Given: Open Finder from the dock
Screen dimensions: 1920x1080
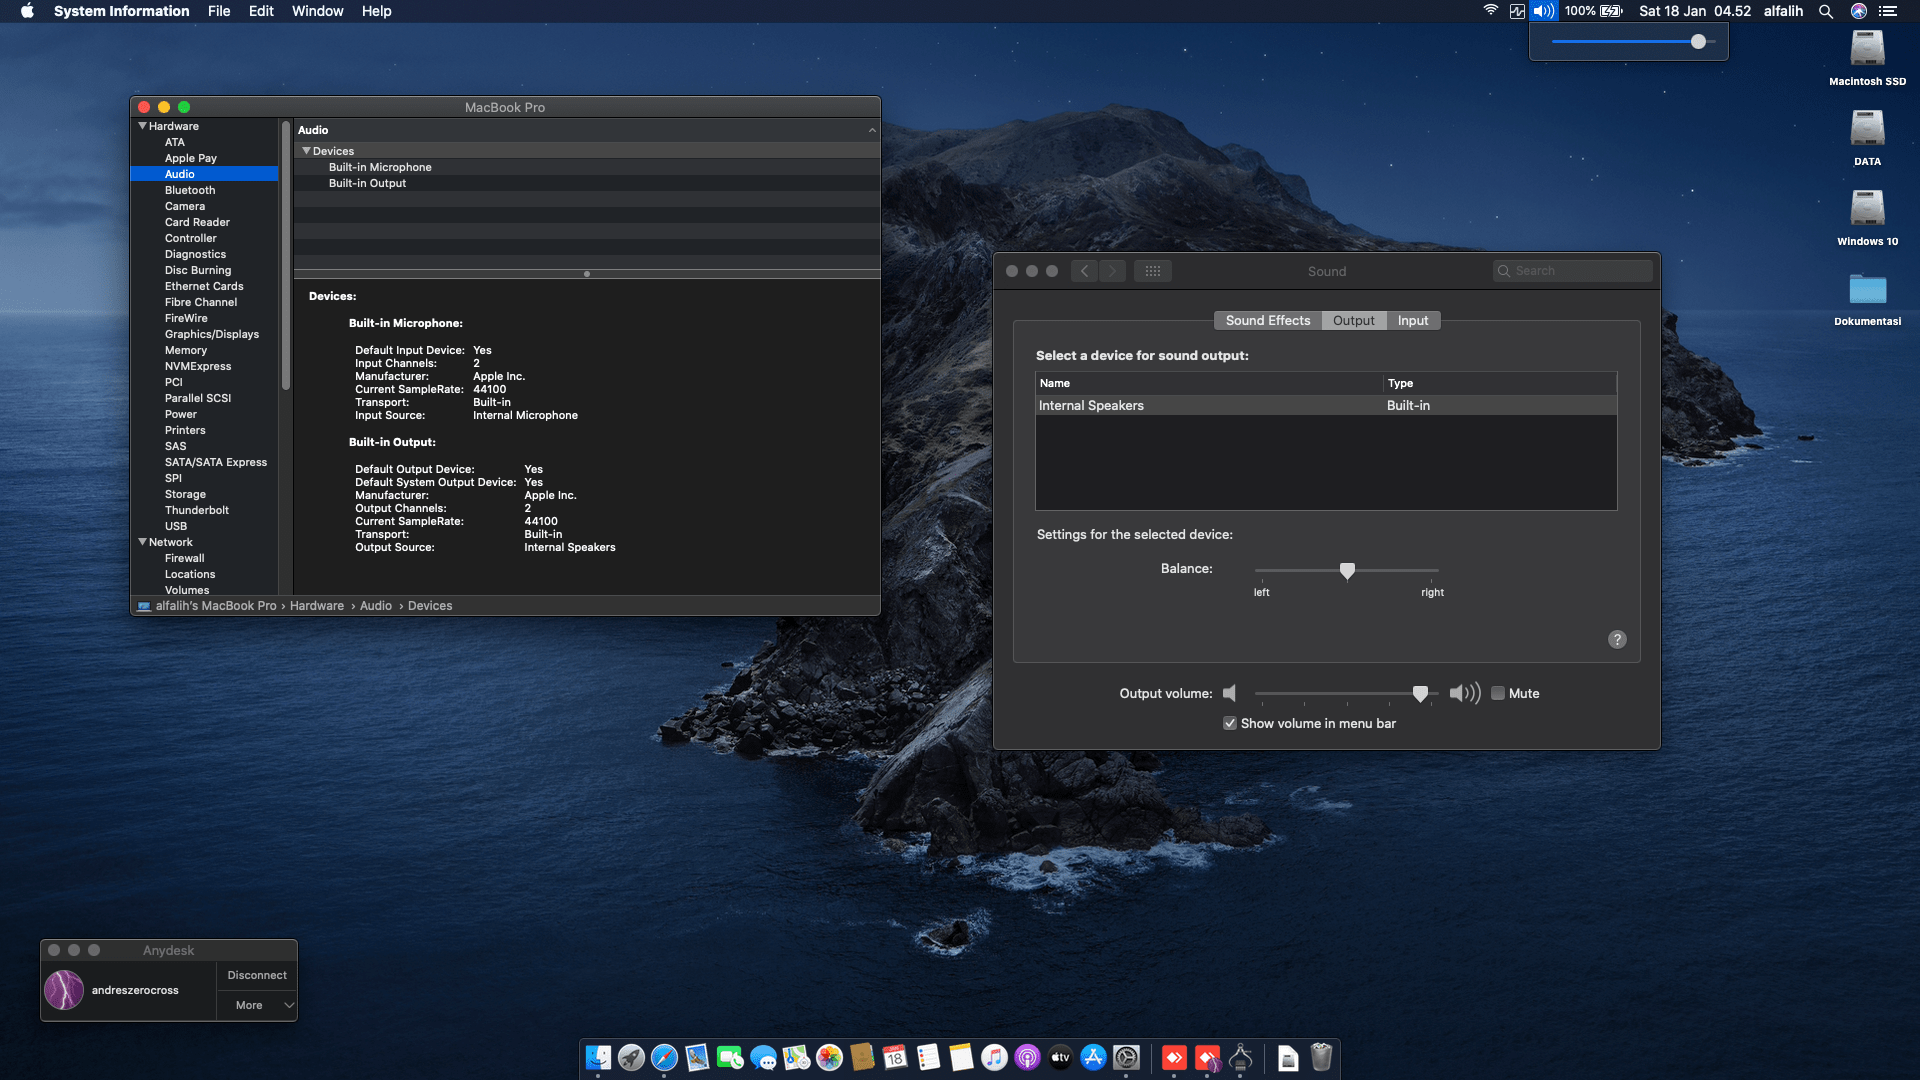Looking at the screenshot, I should pyautogui.click(x=598, y=1057).
